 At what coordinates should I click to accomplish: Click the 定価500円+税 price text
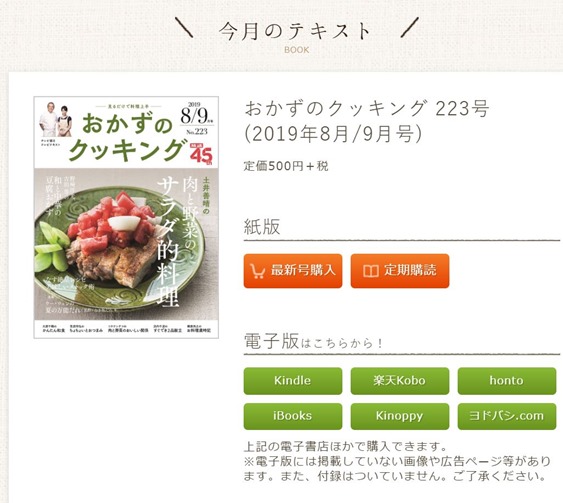click(286, 166)
